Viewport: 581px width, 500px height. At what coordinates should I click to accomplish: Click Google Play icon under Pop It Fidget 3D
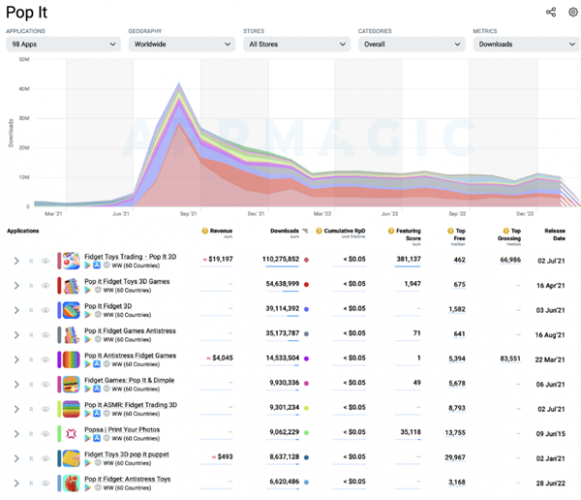88,315
